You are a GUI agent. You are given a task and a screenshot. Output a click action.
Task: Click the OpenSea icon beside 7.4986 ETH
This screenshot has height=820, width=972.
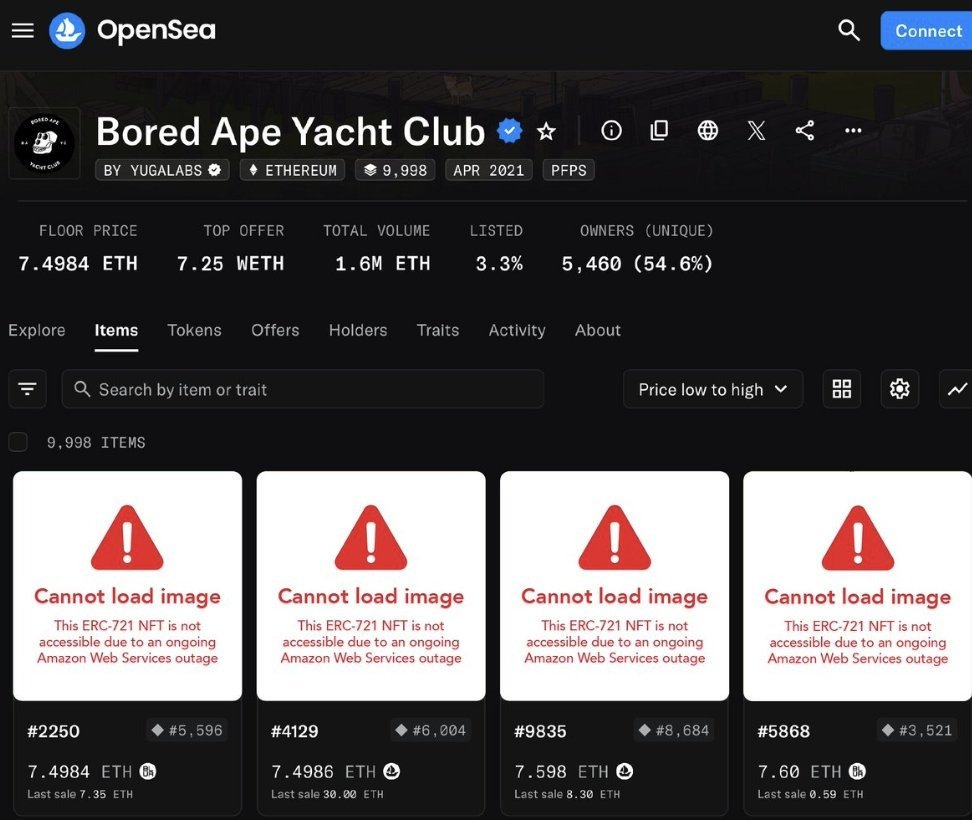[391, 771]
